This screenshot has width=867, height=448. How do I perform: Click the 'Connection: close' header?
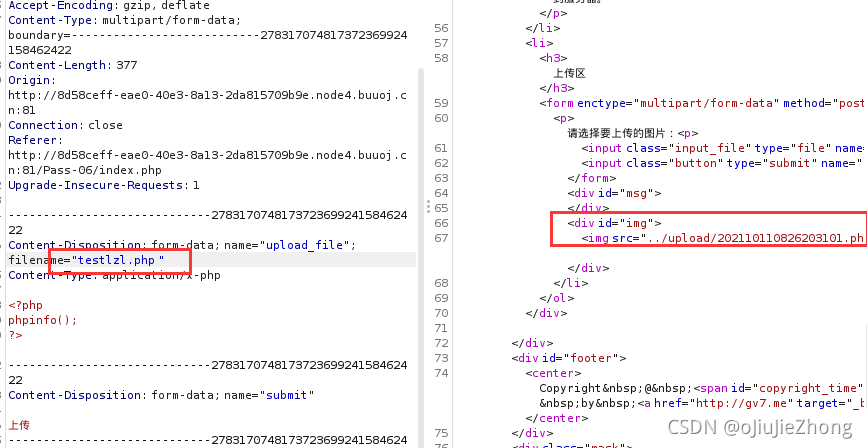65,125
